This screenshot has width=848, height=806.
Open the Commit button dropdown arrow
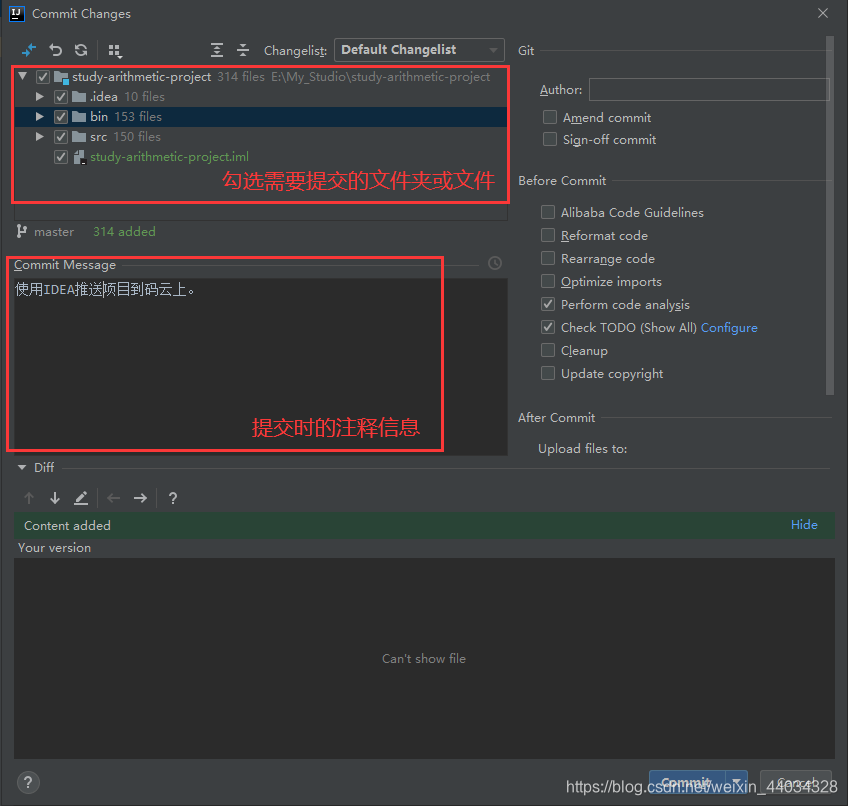point(737,782)
